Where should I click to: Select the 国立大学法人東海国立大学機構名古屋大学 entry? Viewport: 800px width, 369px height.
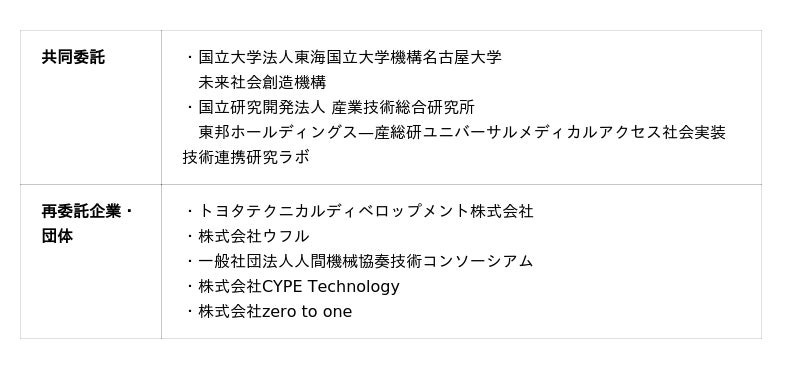click(x=349, y=57)
